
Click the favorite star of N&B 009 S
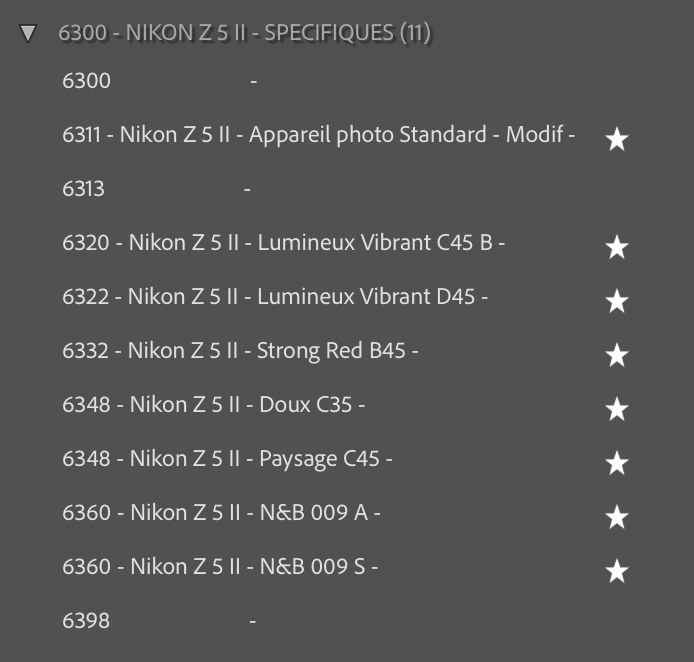(x=617, y=572)
